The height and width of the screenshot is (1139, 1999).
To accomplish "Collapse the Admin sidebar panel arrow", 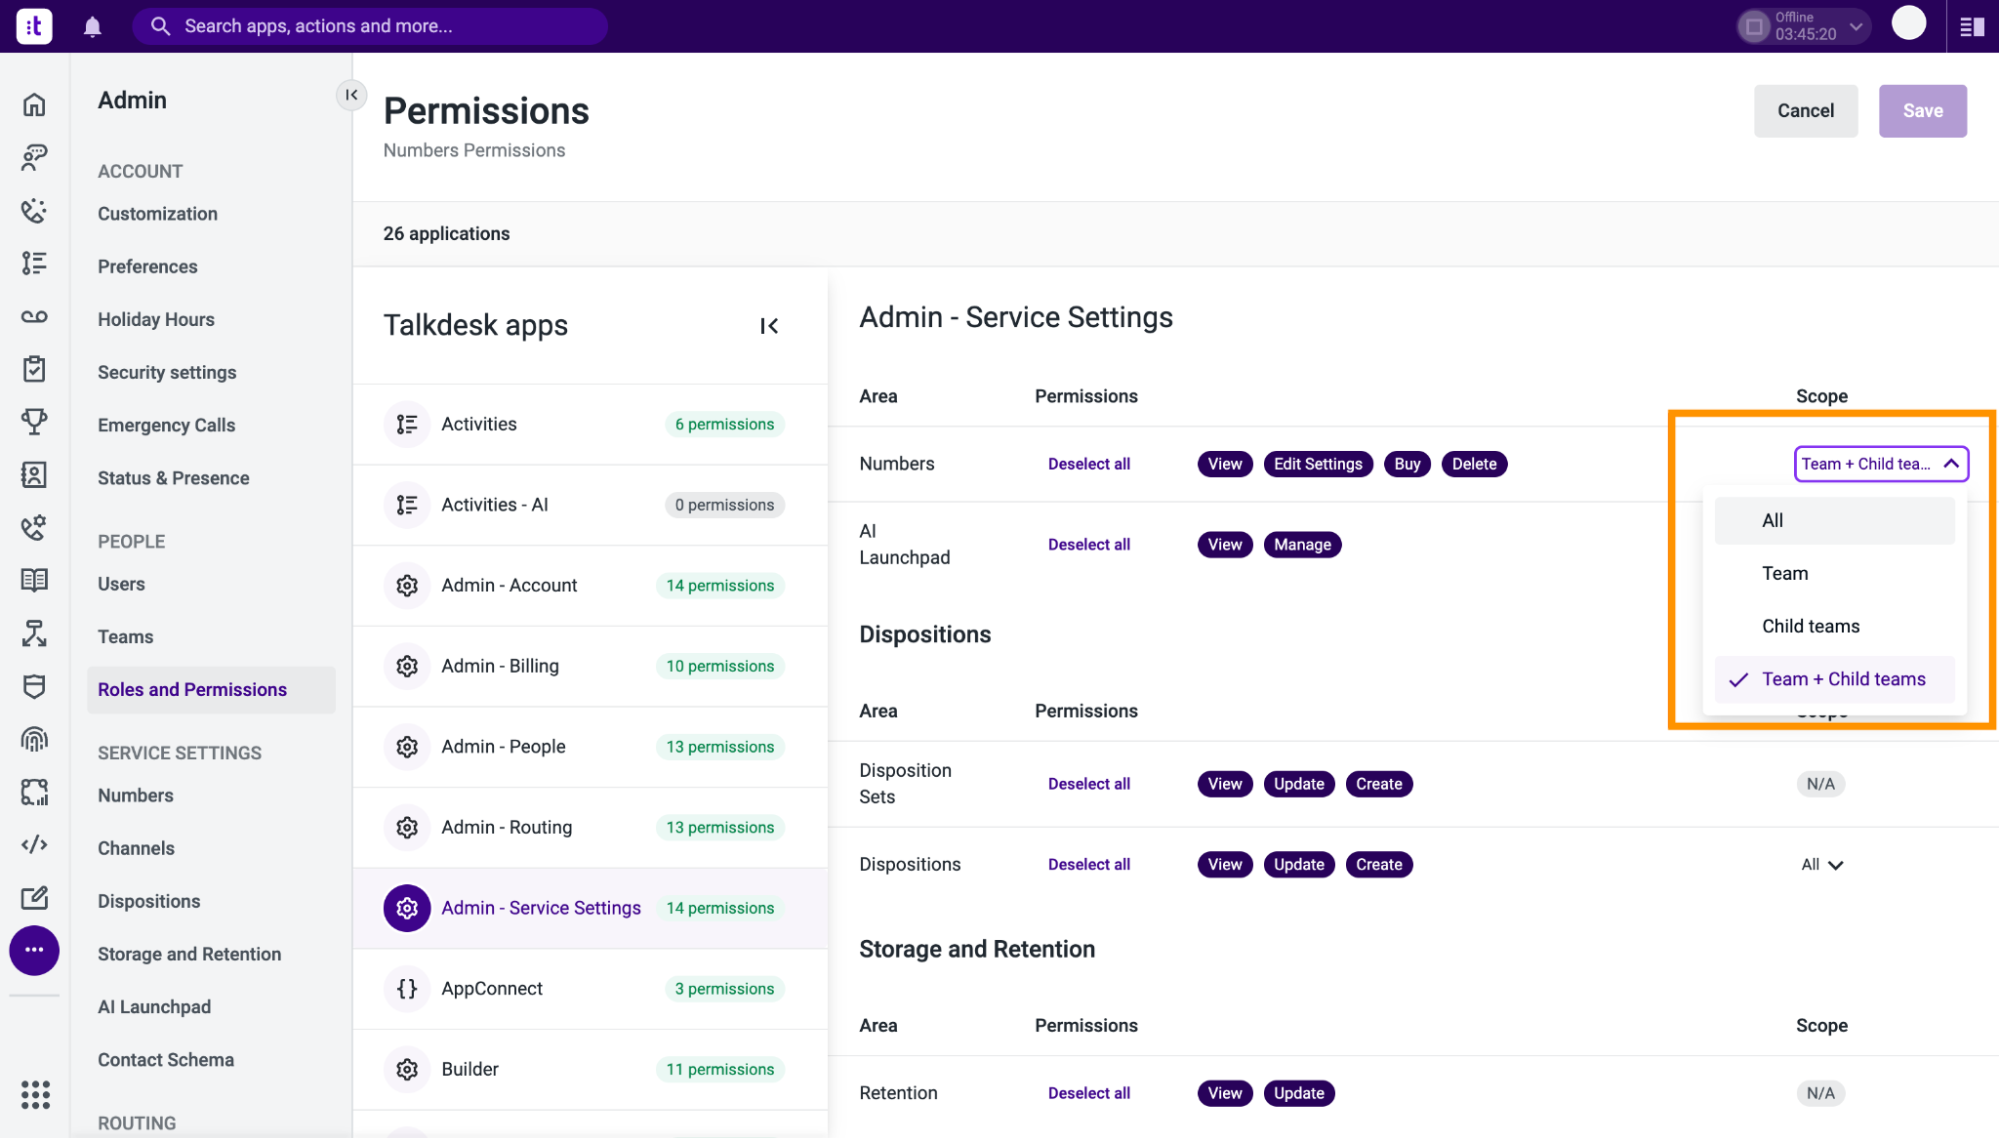I will tap(351, 95).
